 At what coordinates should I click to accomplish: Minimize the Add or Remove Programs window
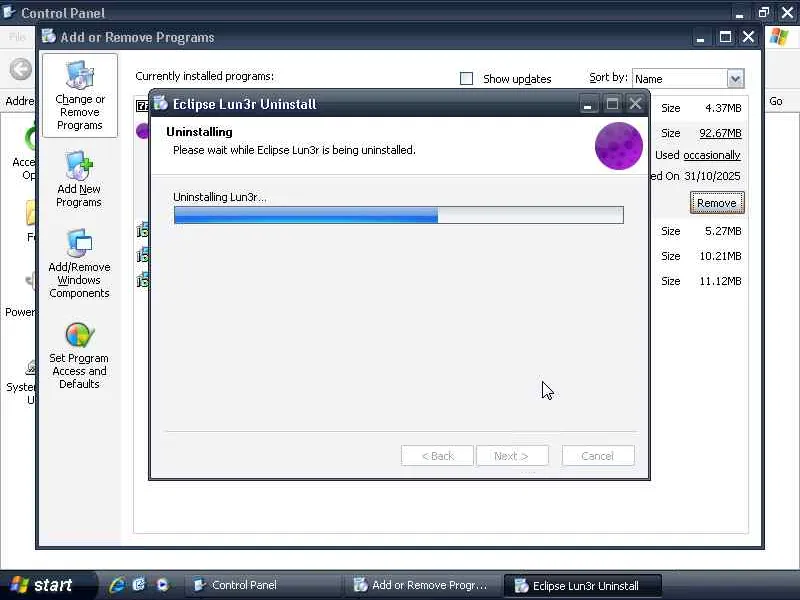(701, 37)
